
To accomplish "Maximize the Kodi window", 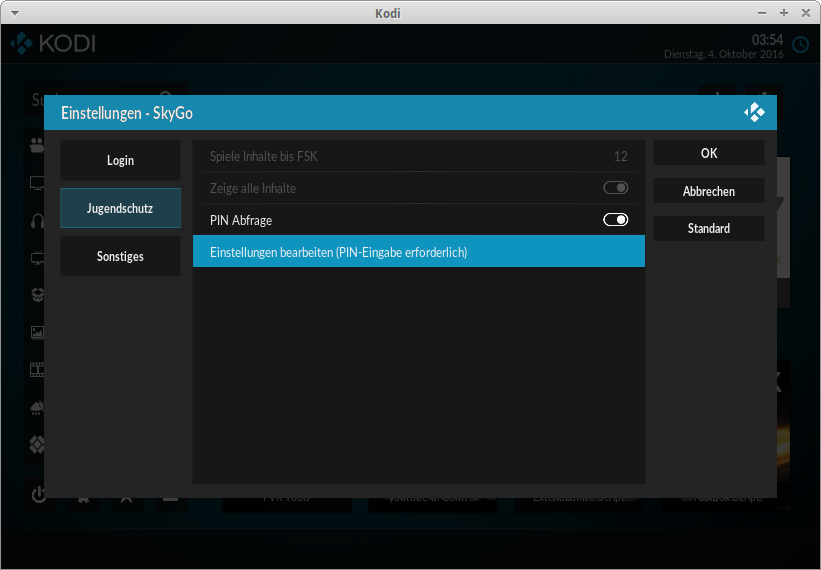I will point(784,13).
